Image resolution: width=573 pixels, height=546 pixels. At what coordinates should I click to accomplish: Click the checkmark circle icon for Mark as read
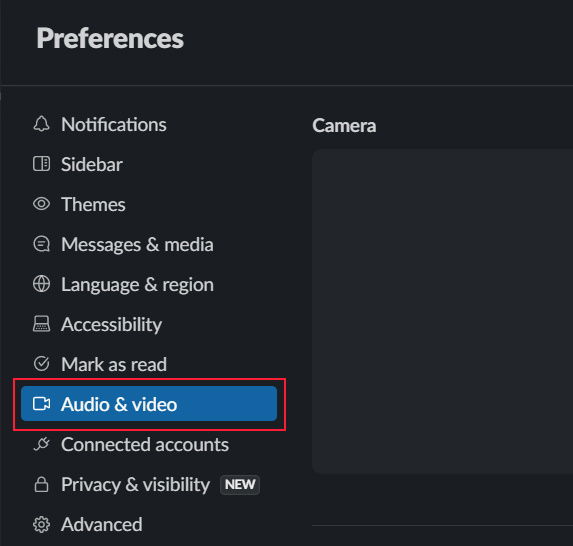pyautogui.click(x=41, y=364)
